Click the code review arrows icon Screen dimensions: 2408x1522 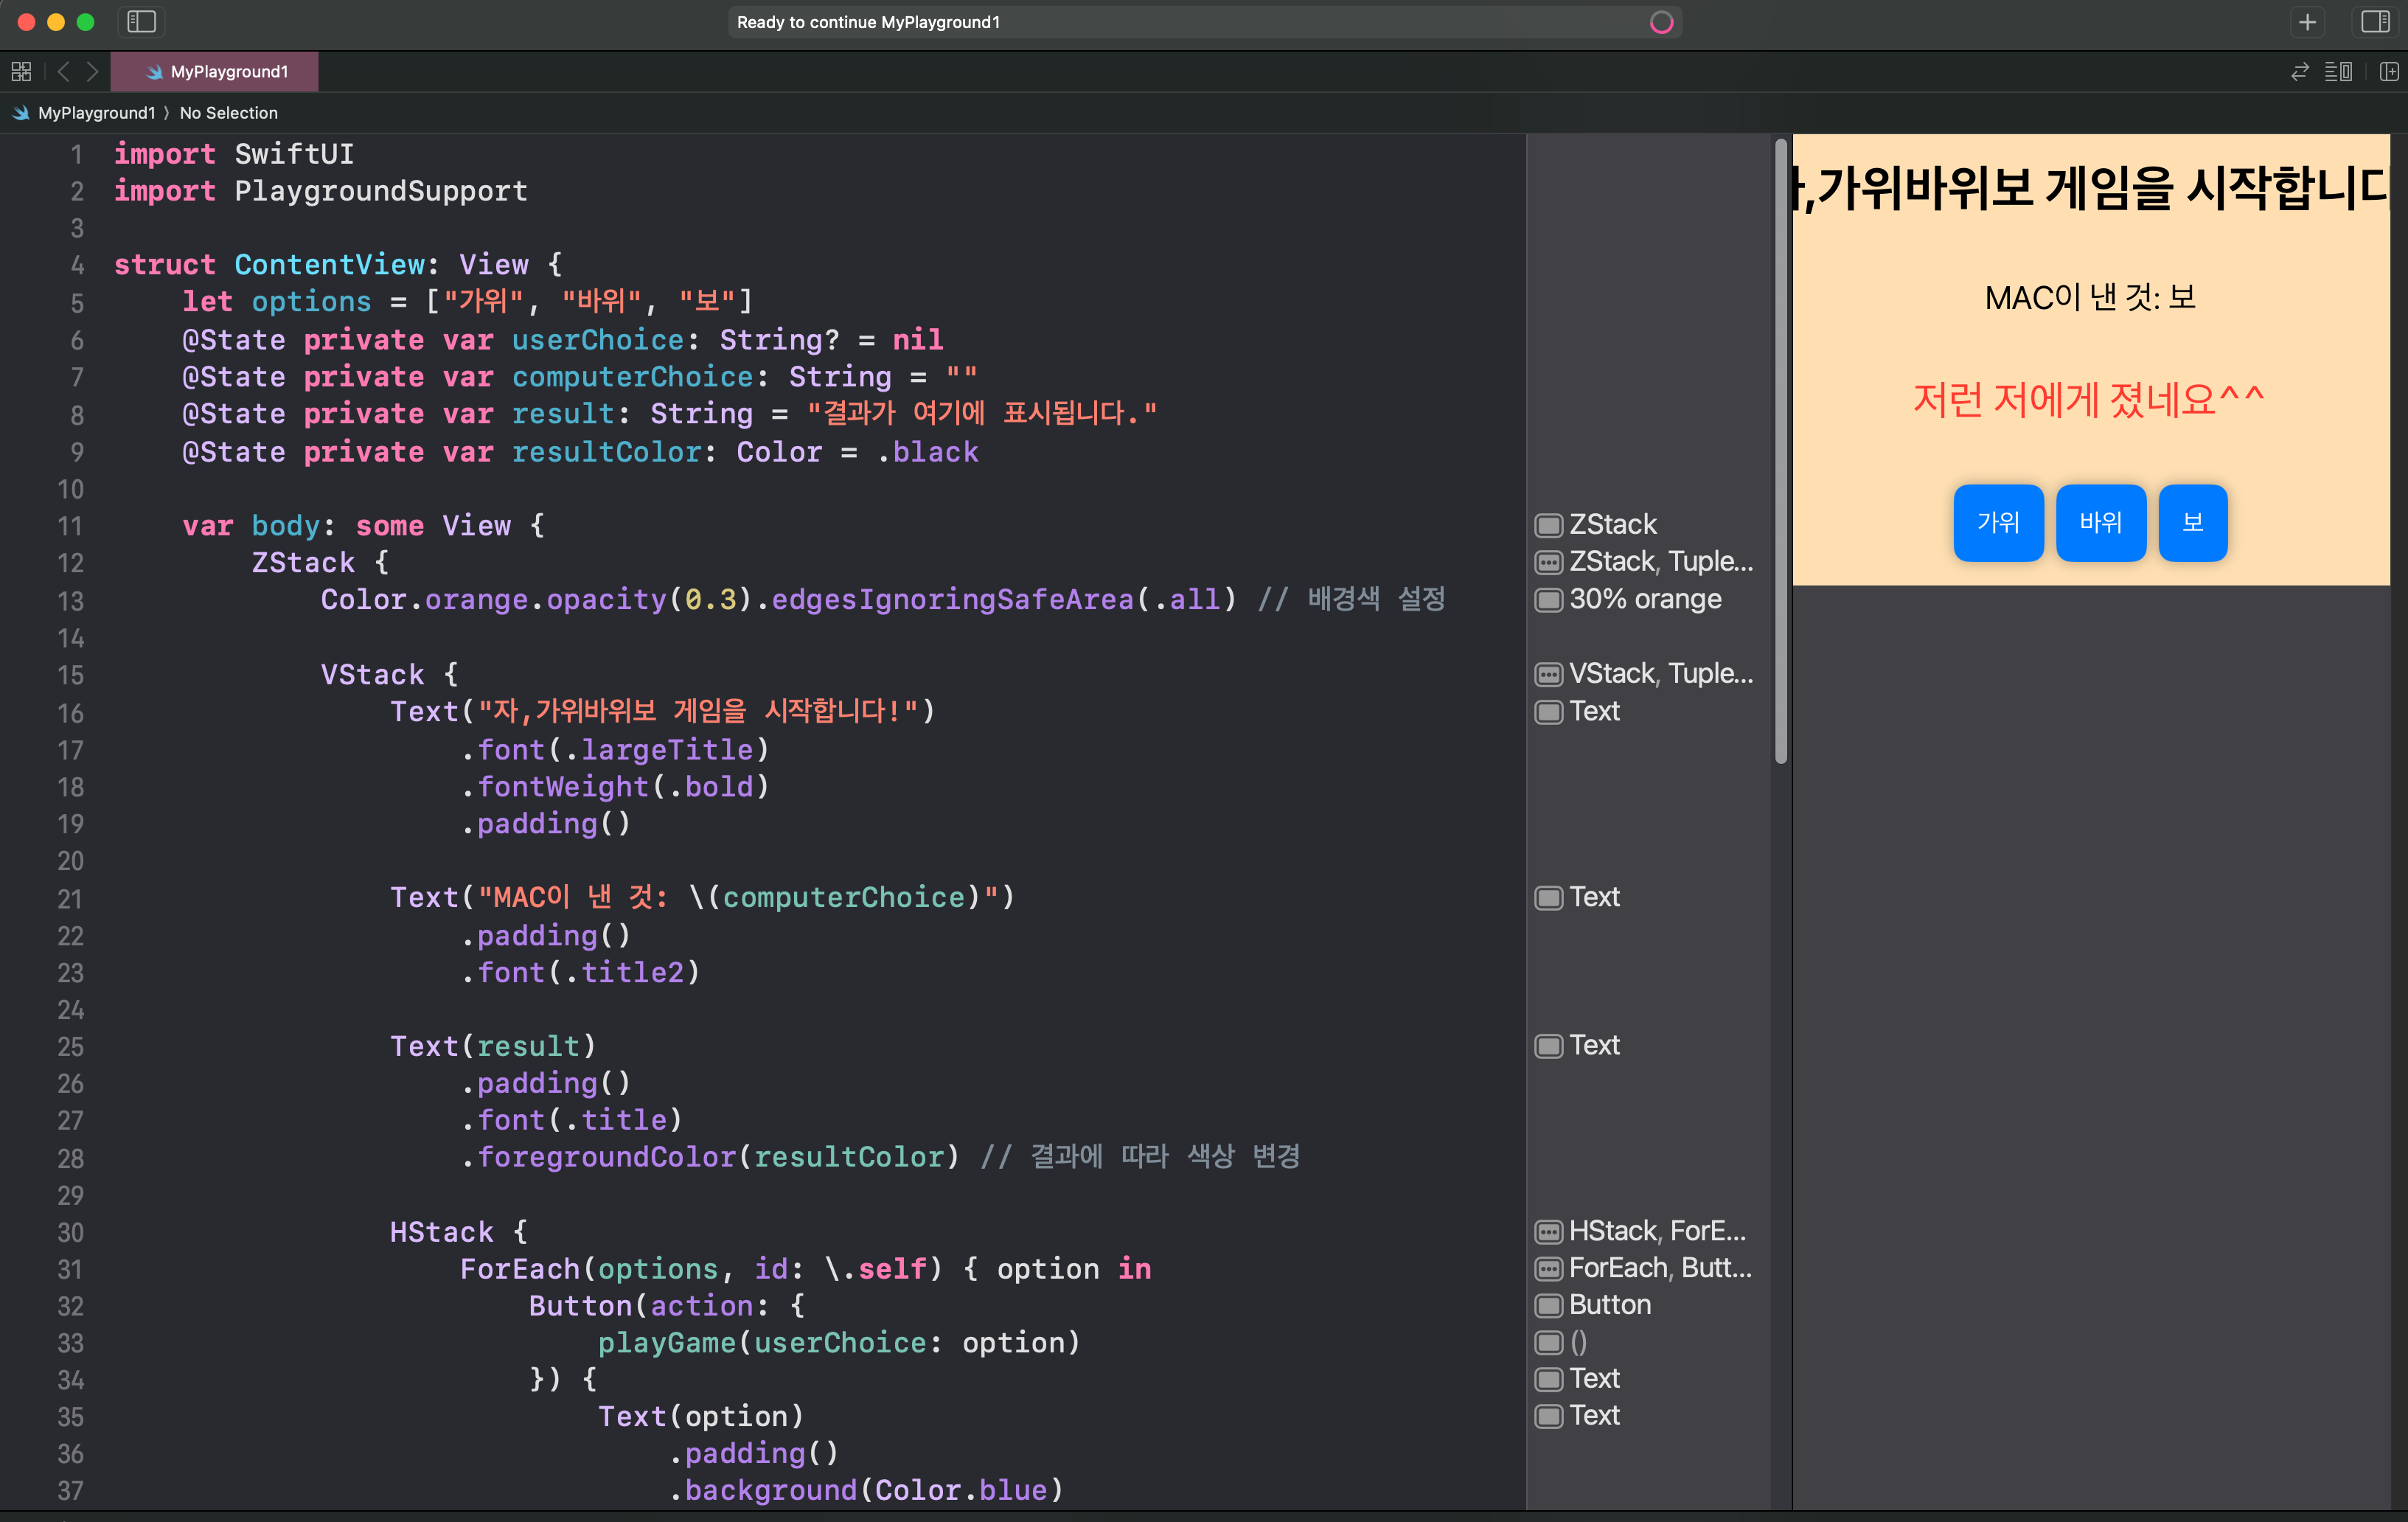pyautogui.click(x=2300, y=71)
